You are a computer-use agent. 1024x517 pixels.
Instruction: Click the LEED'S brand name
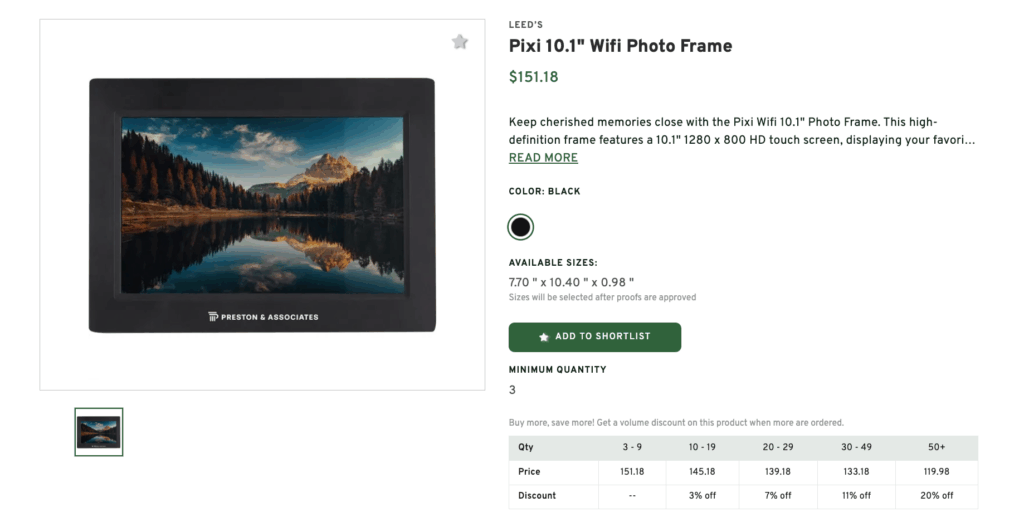526,25
